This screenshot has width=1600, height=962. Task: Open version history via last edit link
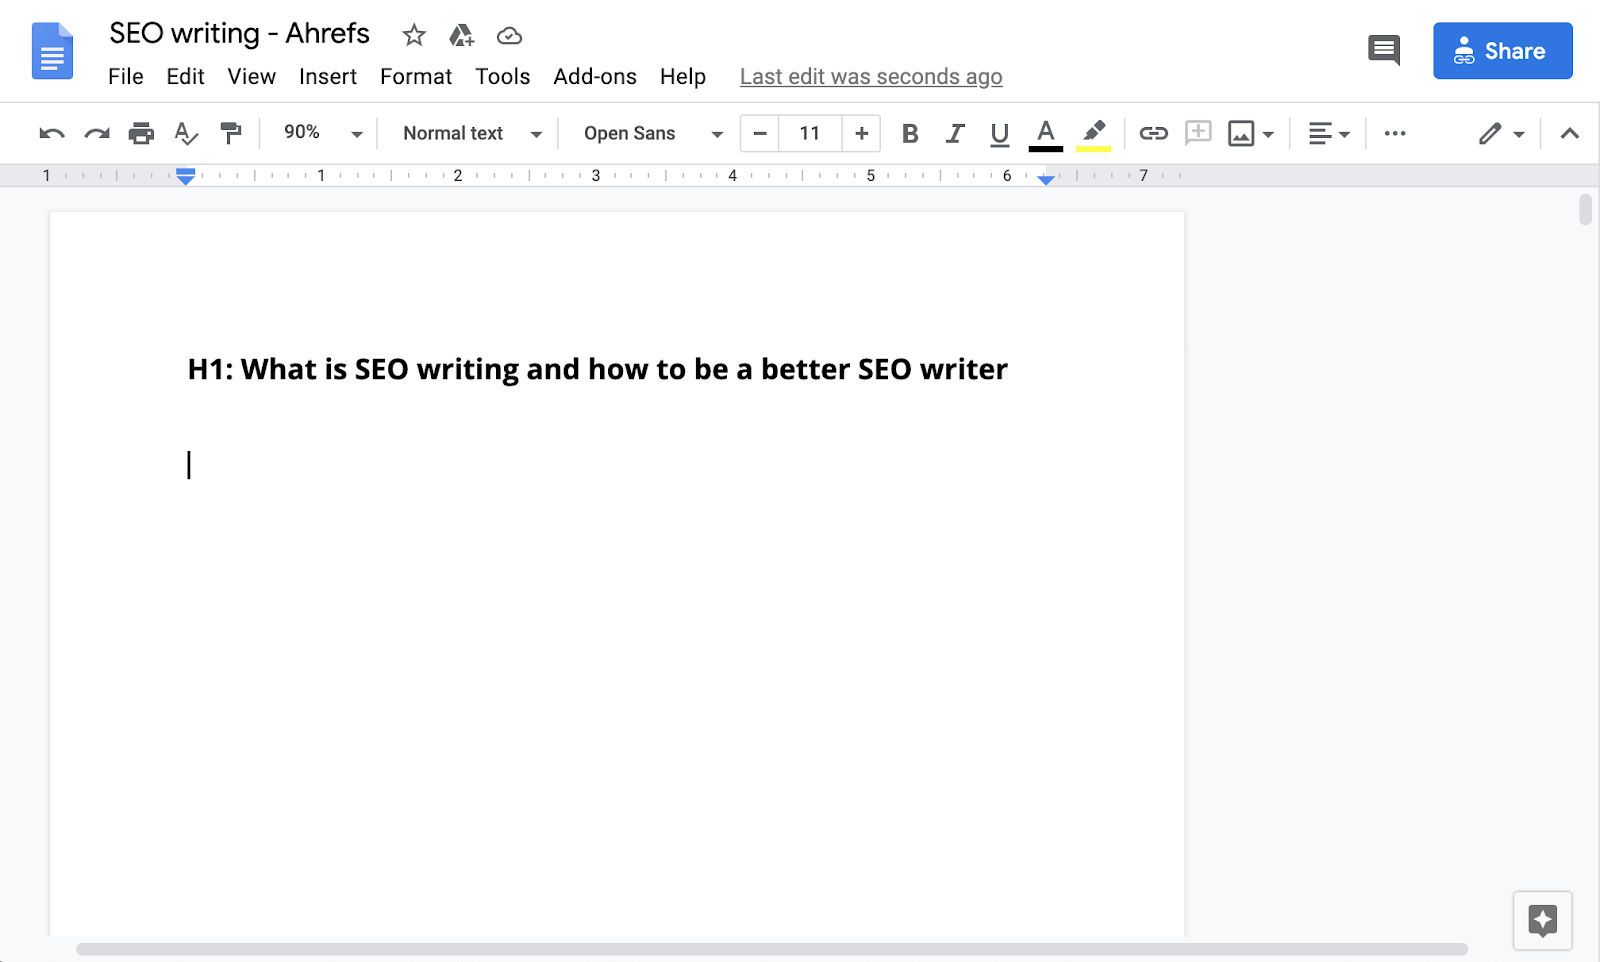(x=870, y=76)
